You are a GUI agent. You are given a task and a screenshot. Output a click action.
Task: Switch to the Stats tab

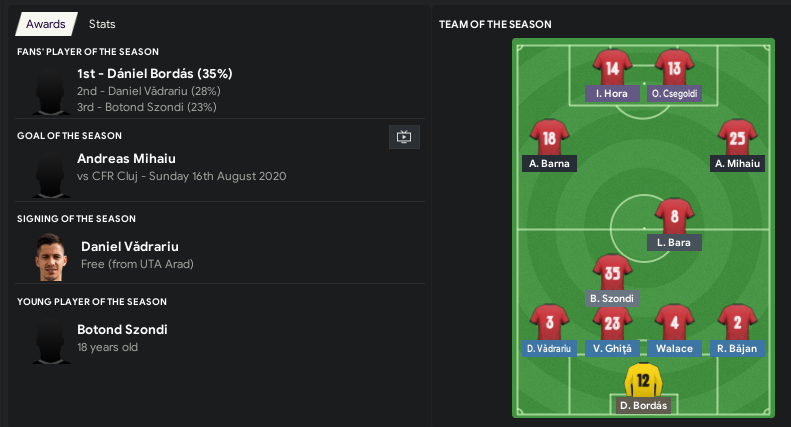102,24
